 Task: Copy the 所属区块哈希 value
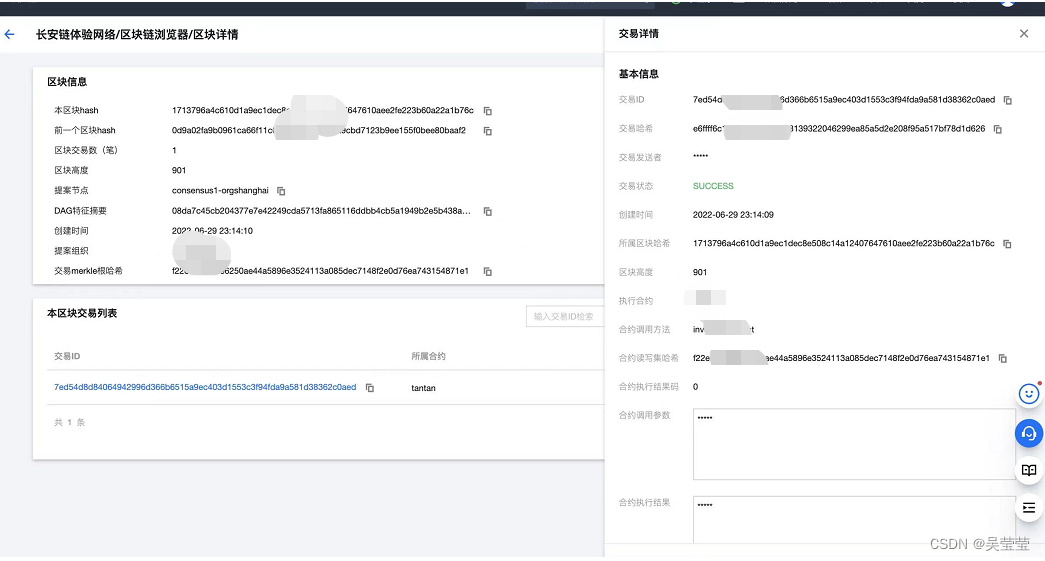pyautogui.click(x=1007, y=244)
